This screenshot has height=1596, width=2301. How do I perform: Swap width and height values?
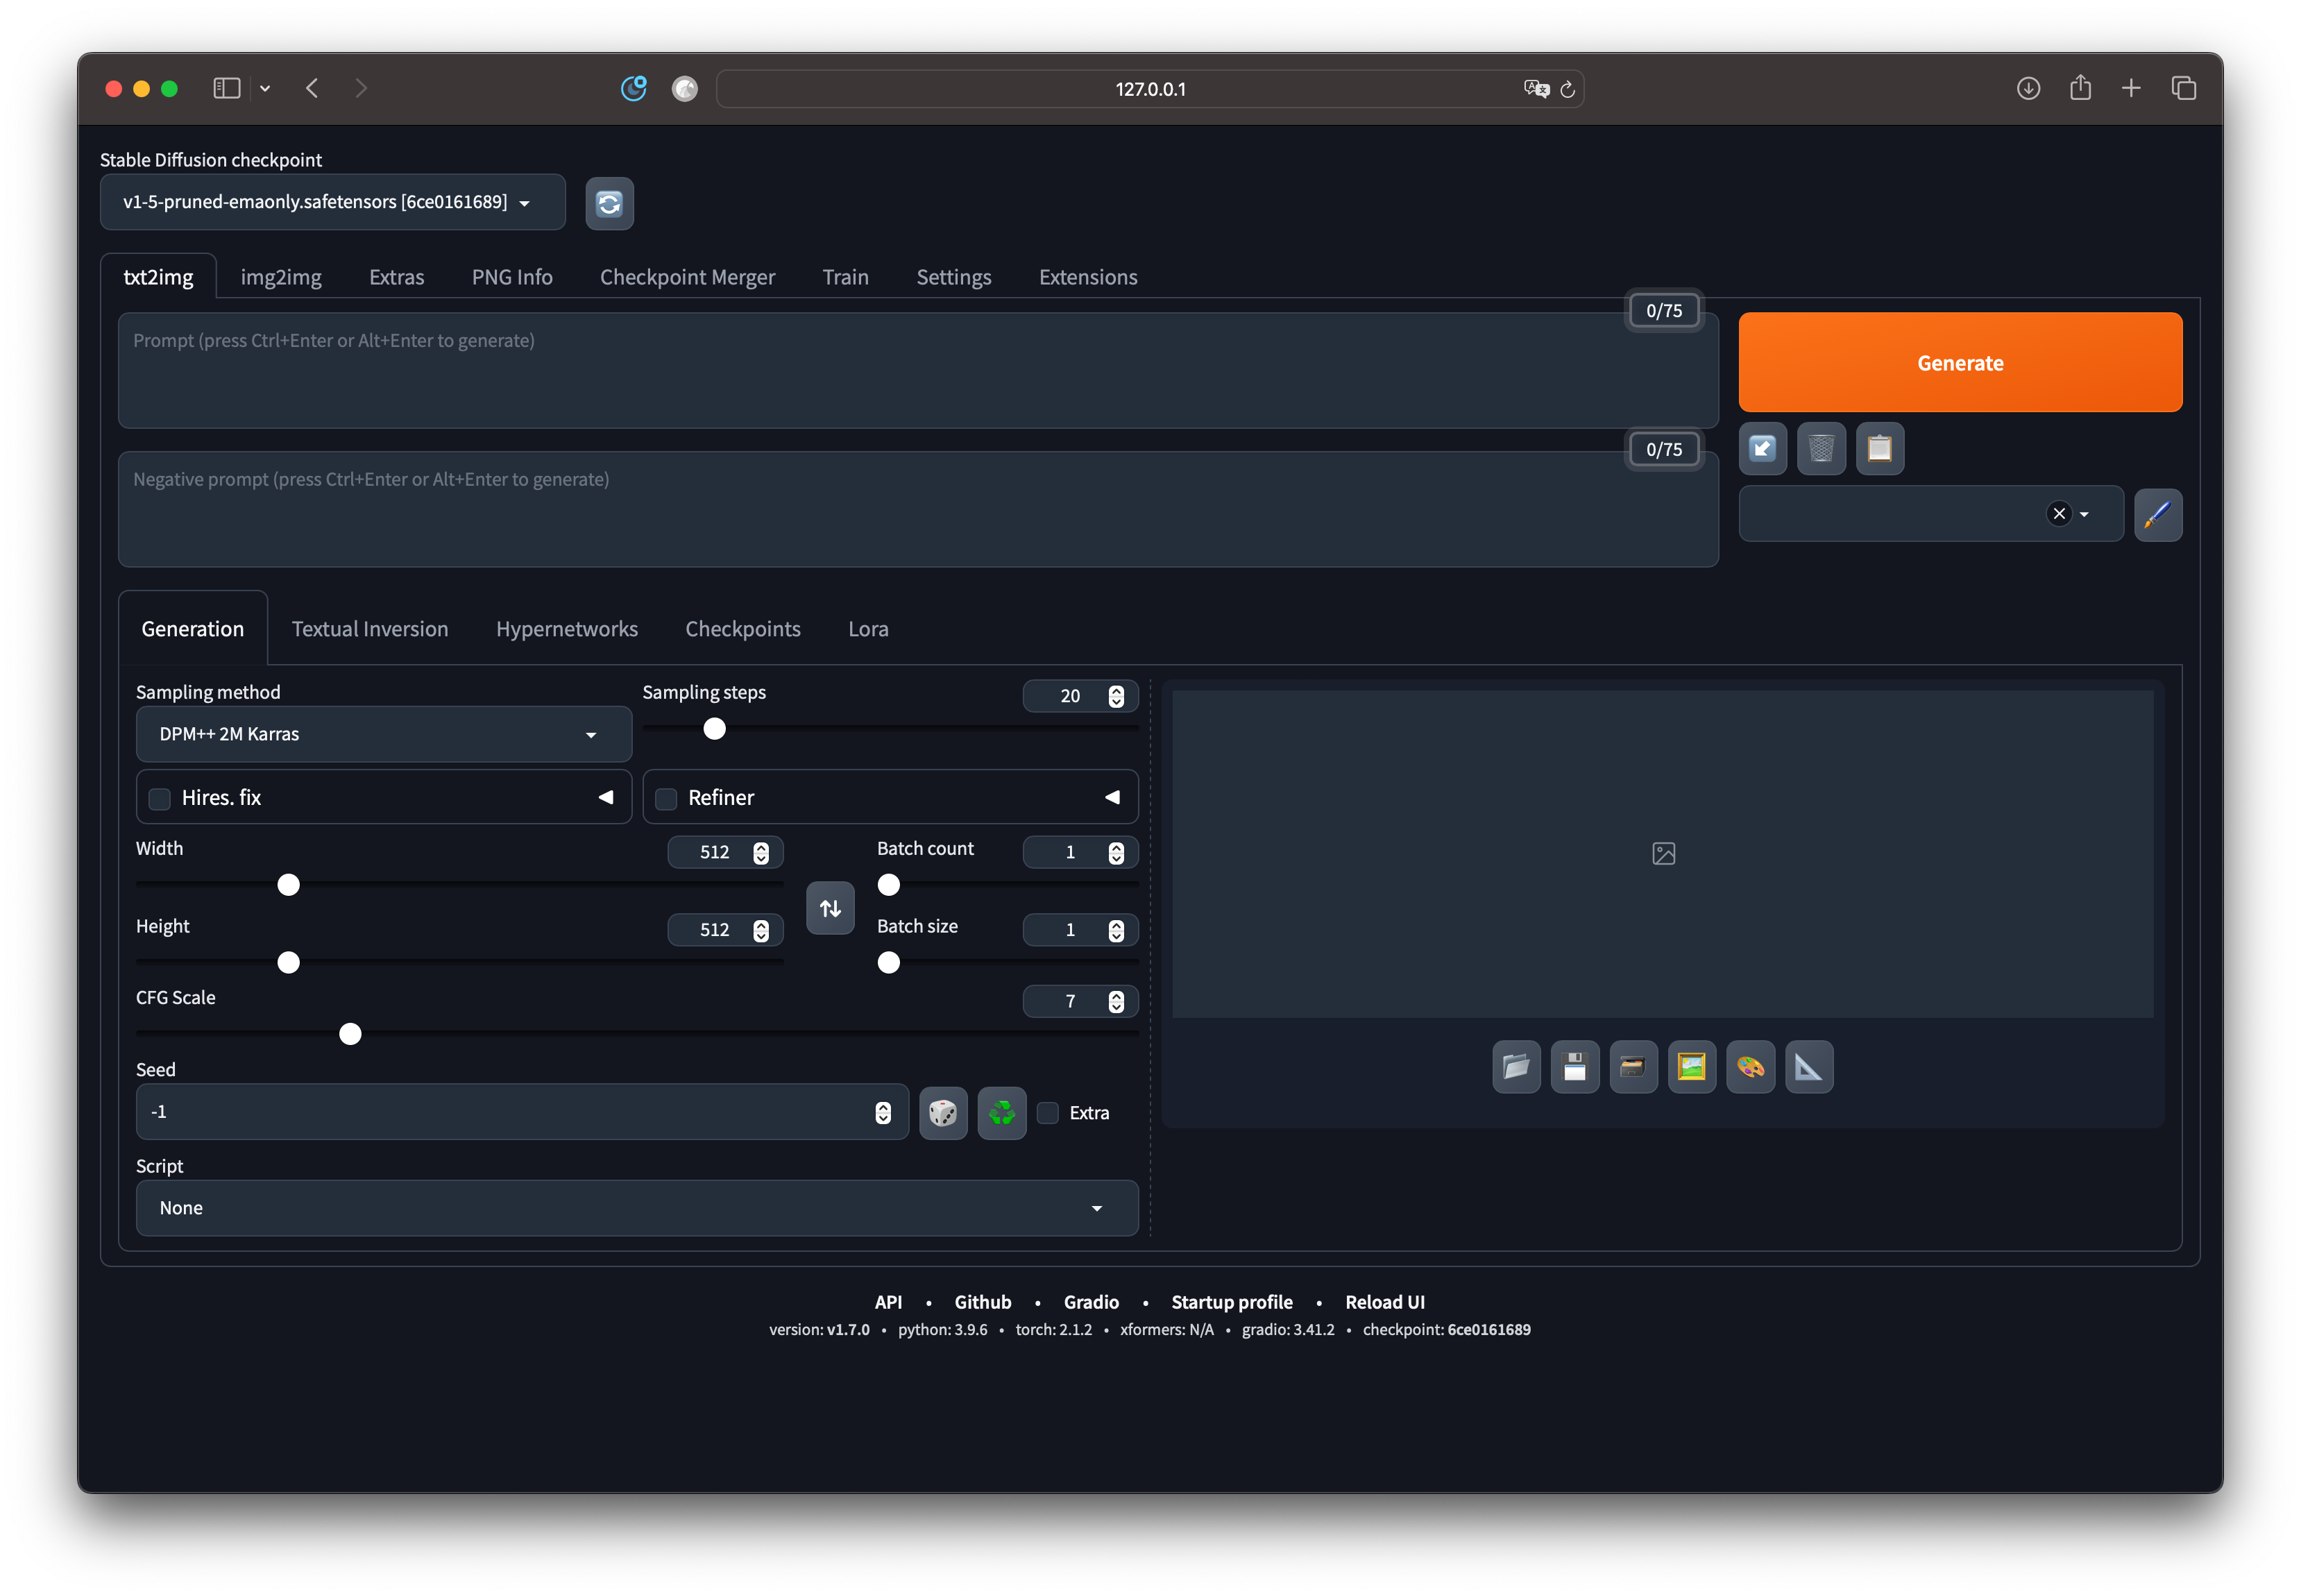pyautogui.click(x=829, y=907)
